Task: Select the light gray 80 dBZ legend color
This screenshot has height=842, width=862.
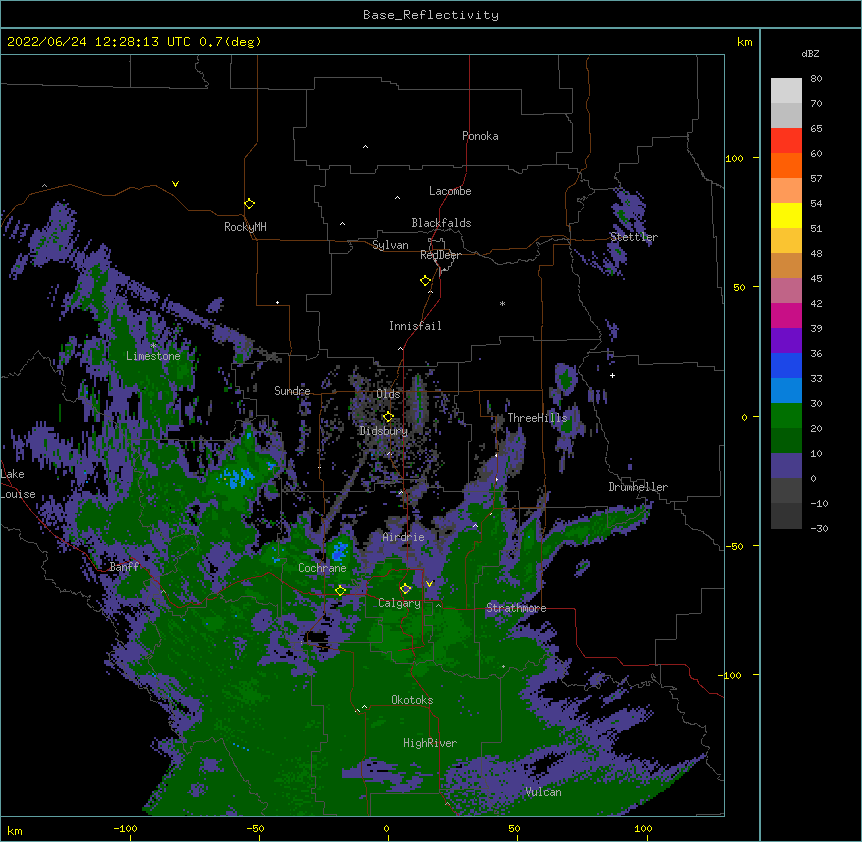Action: tap(786, 91)
